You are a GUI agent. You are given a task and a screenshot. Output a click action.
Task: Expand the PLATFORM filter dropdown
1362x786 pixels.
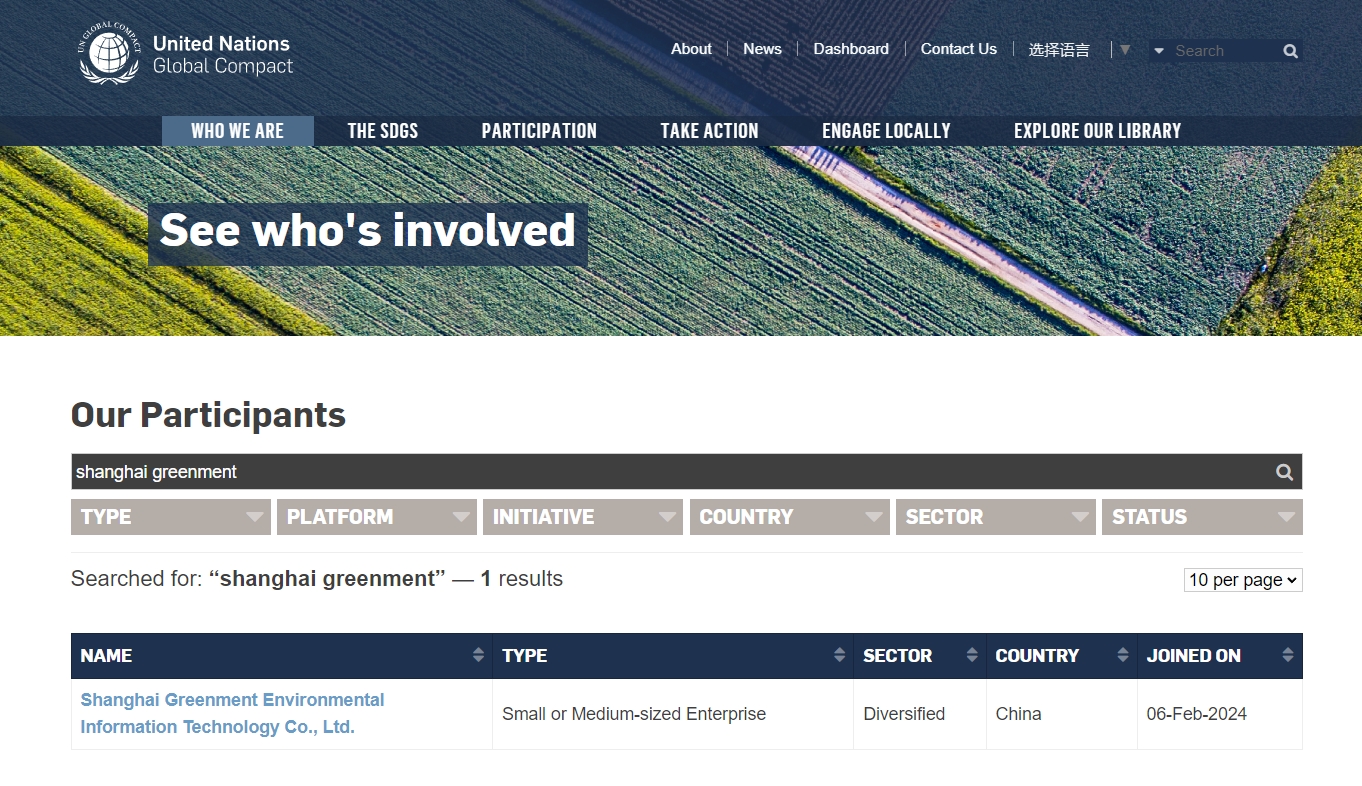click(377, 517)
